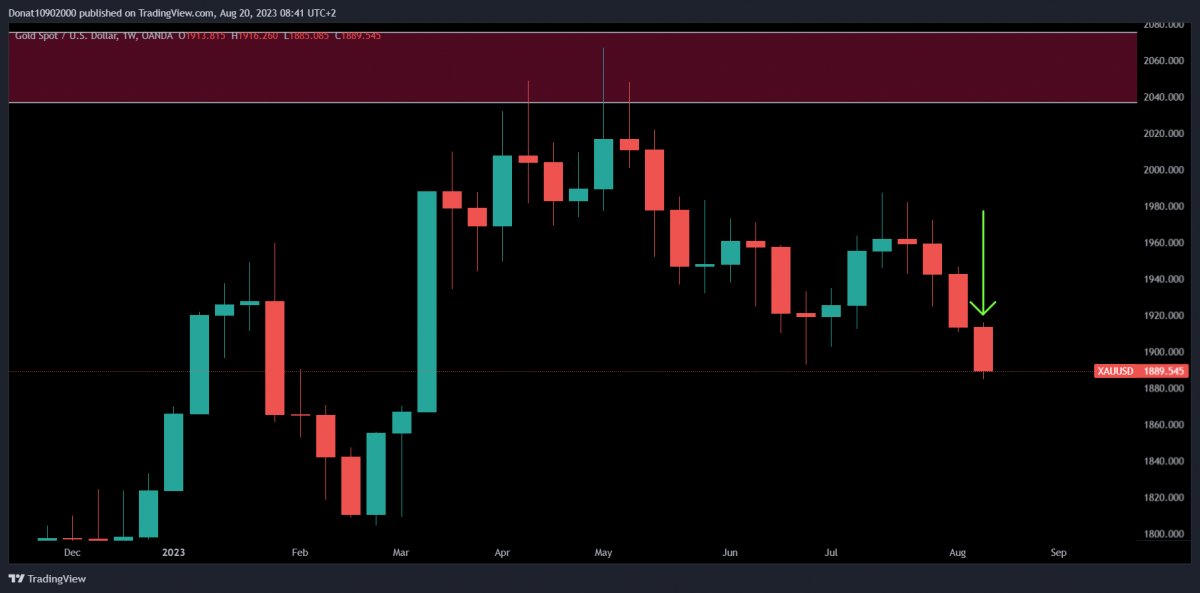Click the TradingView logo in bottom corner
This screenshot has width=1200, height=593.
[47, 578]
